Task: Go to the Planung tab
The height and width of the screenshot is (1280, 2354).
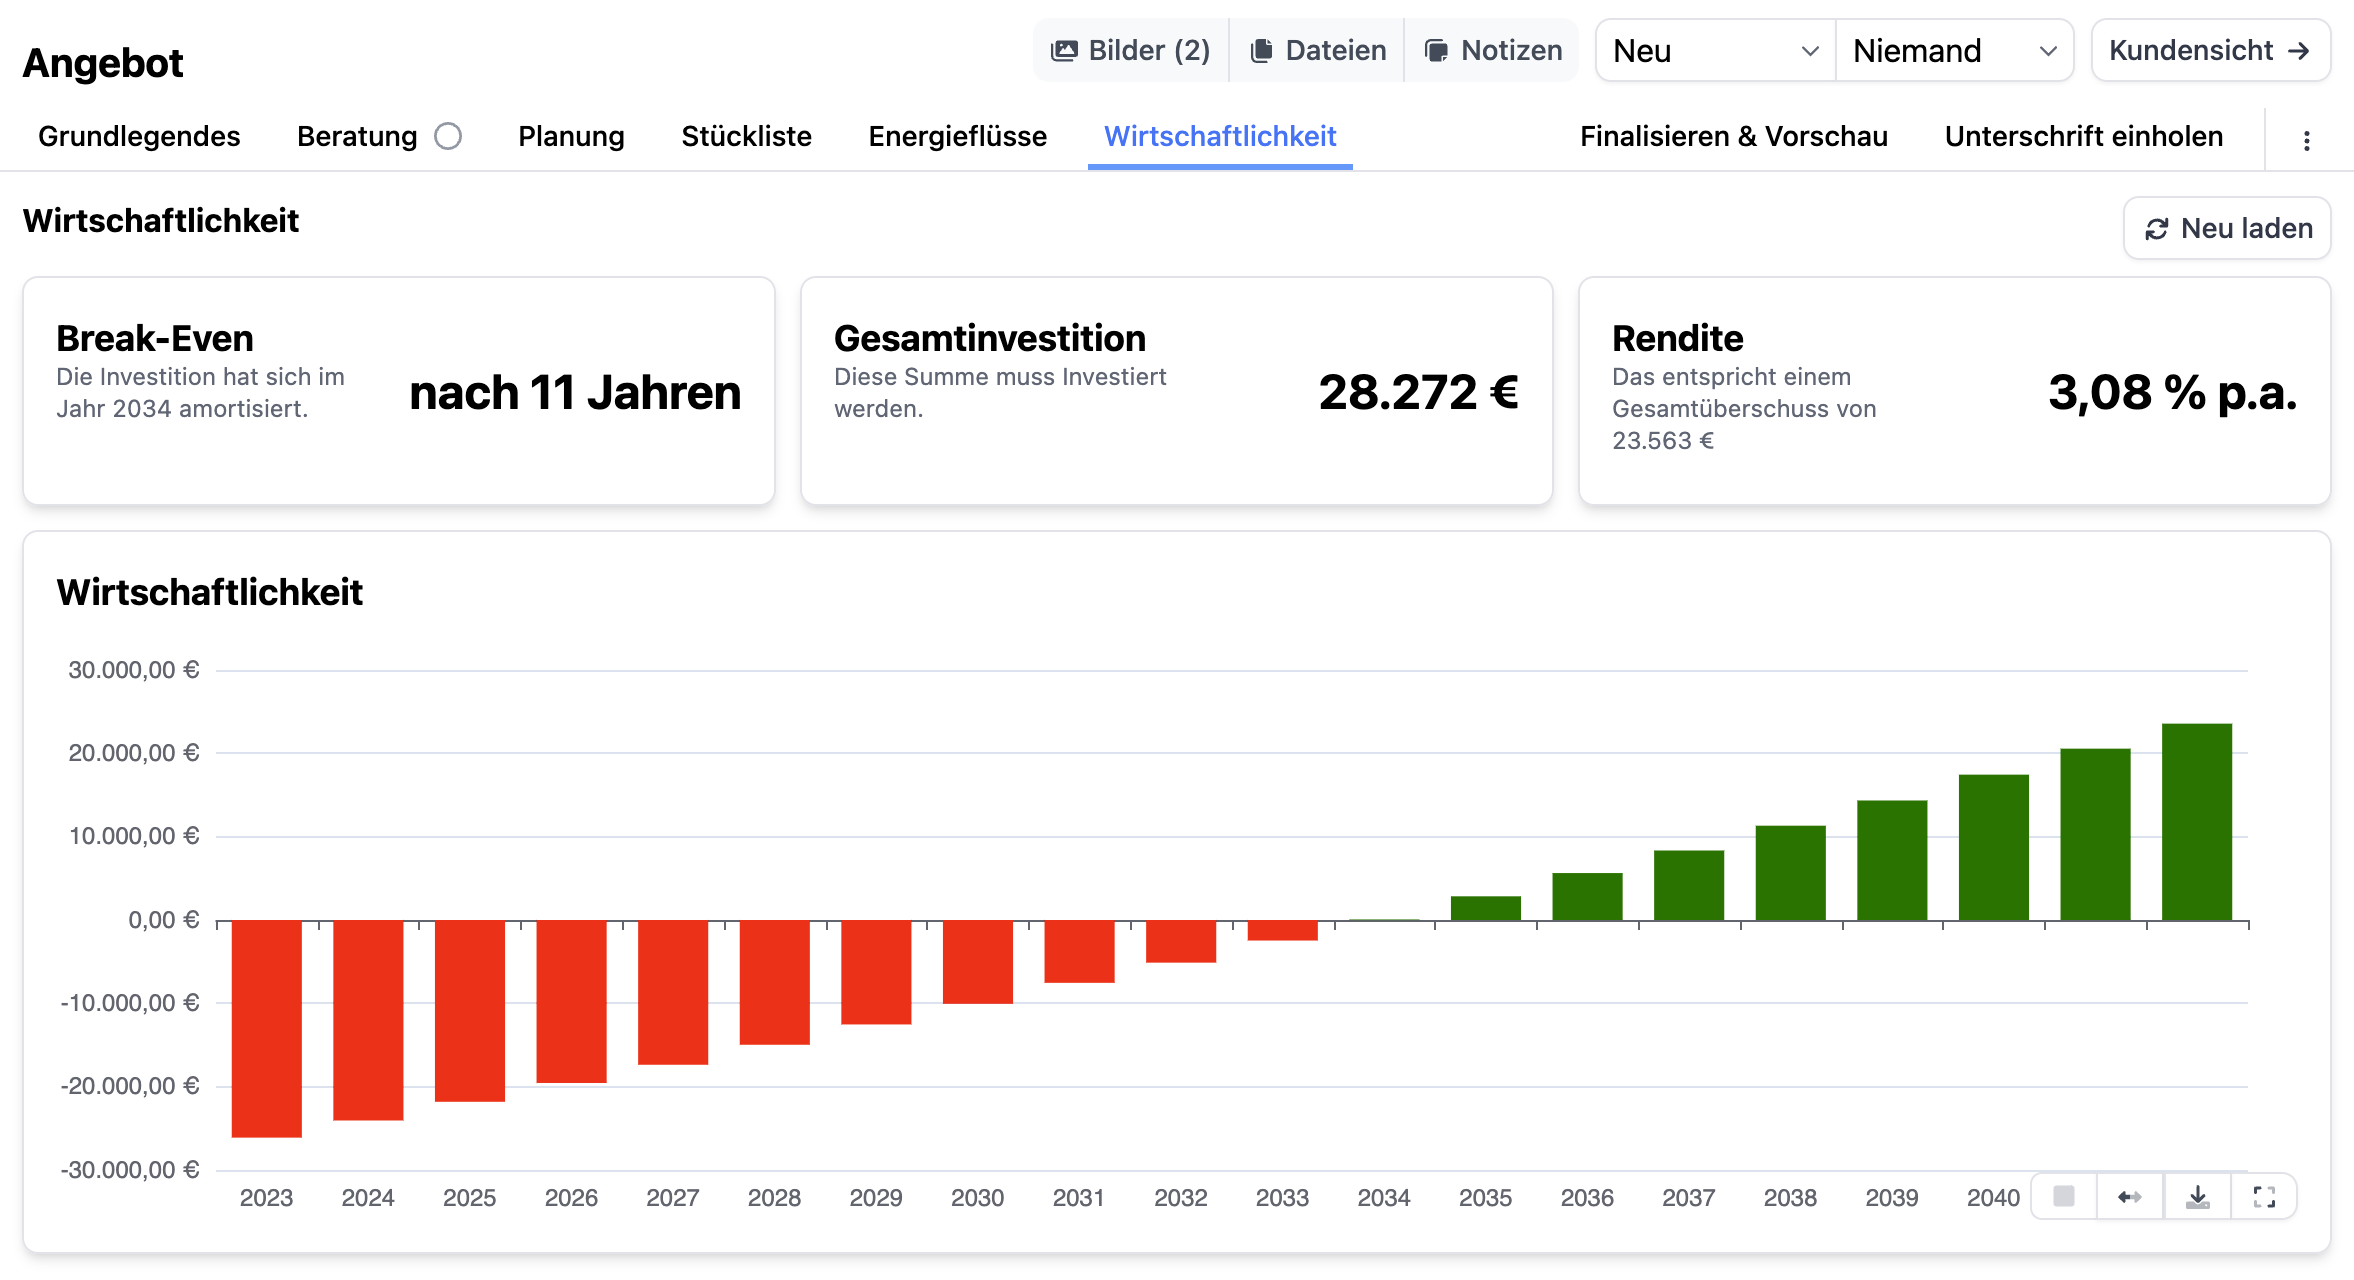Action: click(571, 136)
